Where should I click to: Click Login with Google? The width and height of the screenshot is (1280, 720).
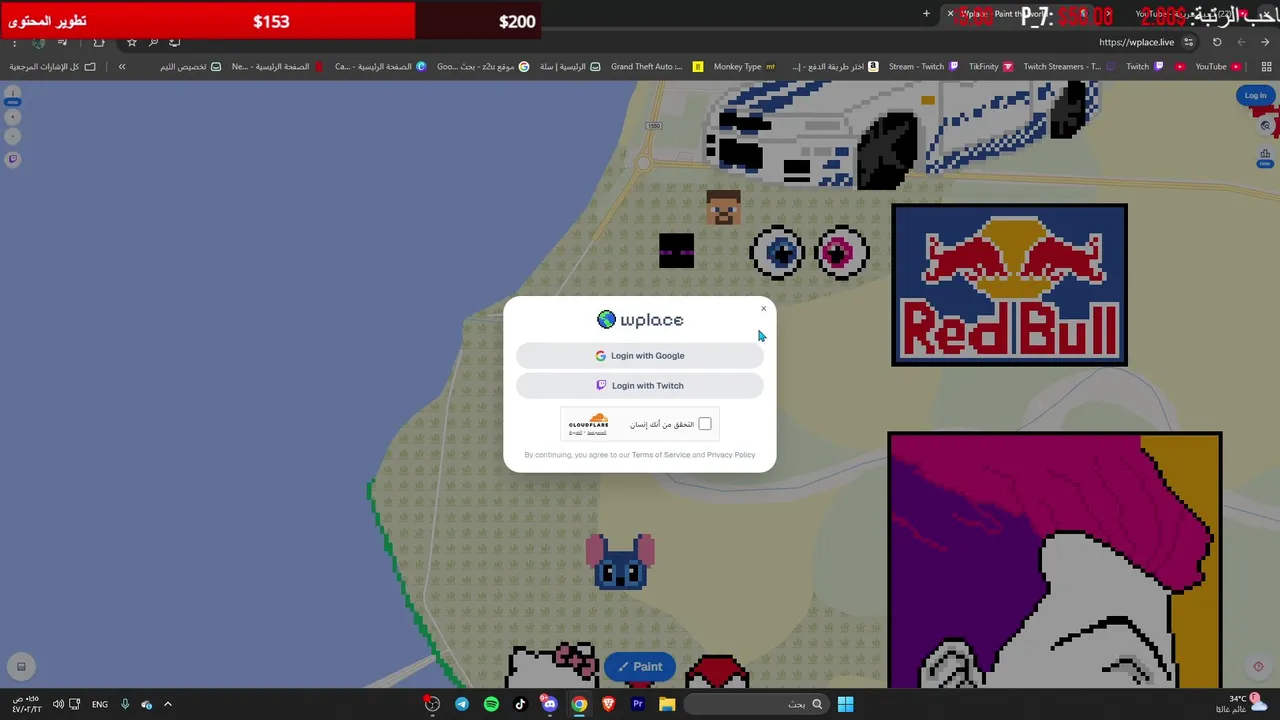[640, 356]
